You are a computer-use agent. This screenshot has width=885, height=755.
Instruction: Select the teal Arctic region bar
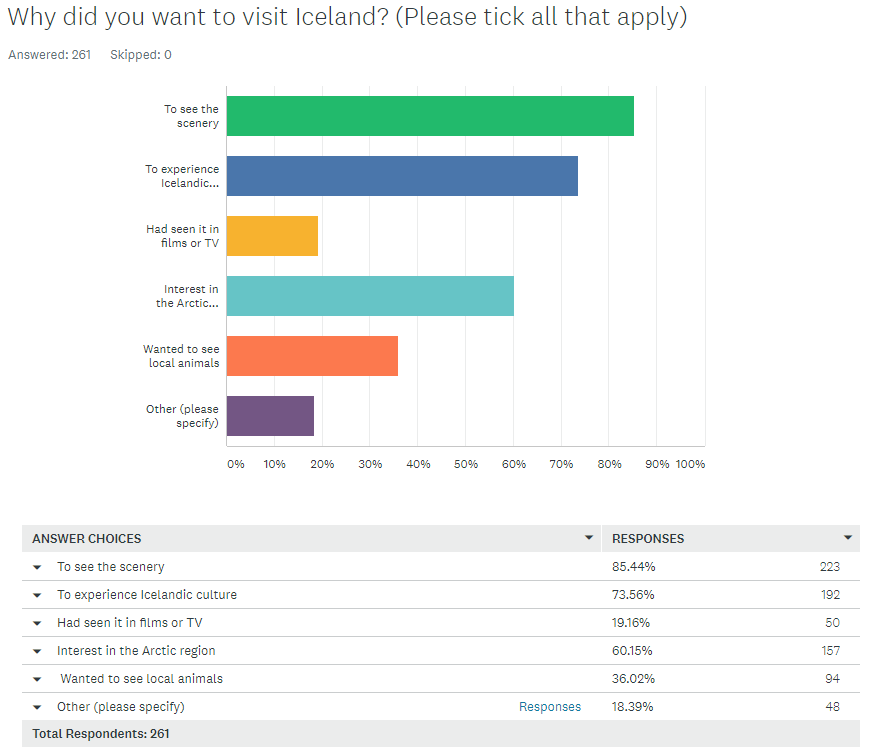tap(370, 296)
